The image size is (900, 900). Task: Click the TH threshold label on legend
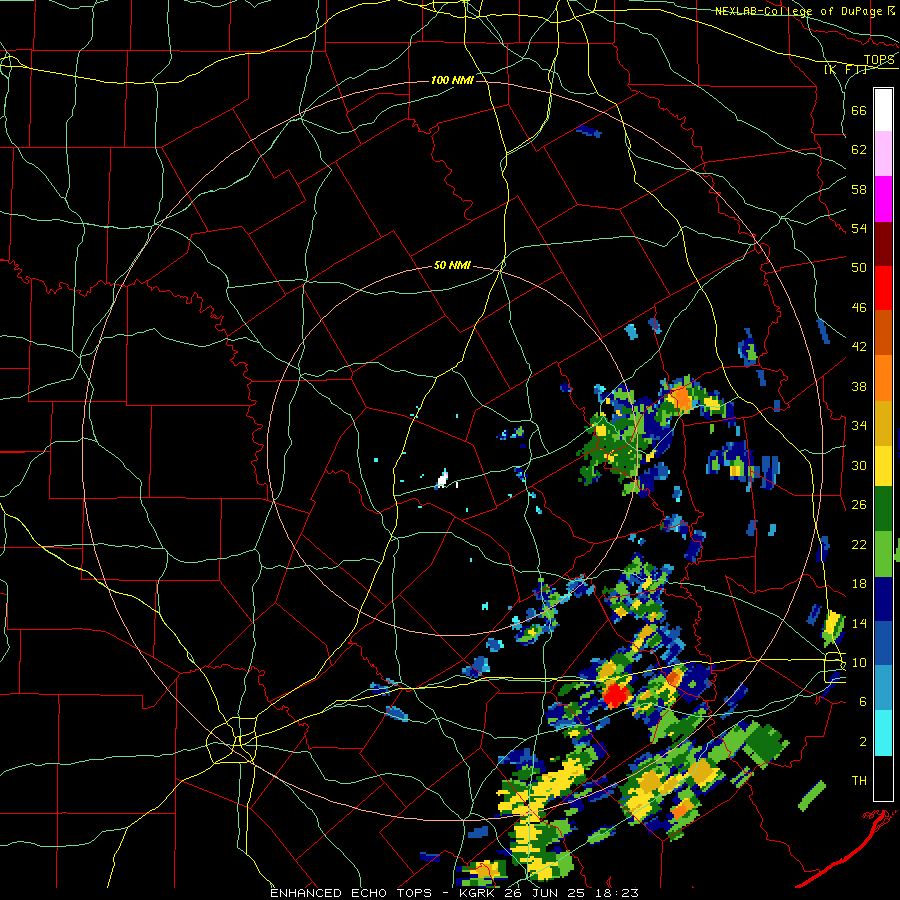tap(859, 781)
